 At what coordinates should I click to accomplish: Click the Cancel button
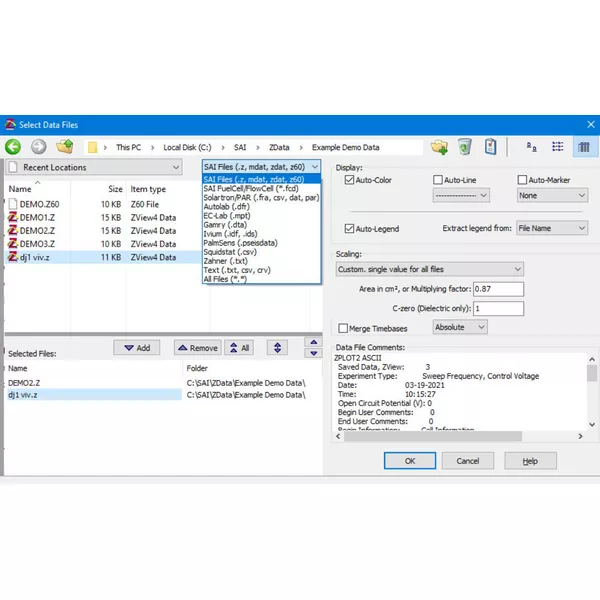pos(468,461)
